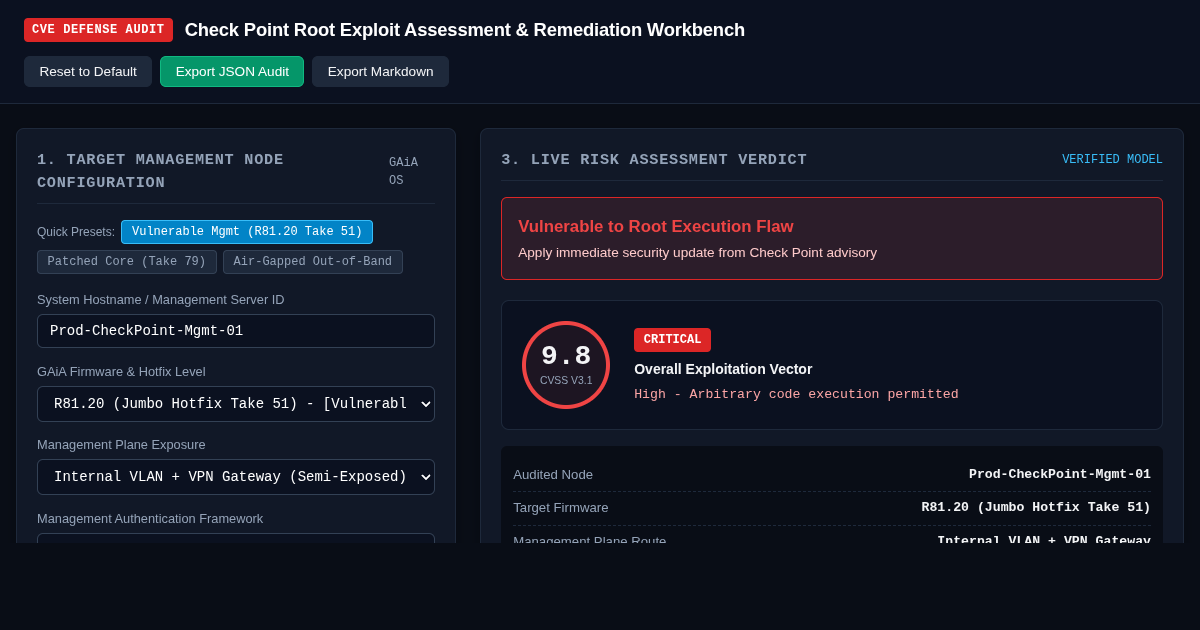The width and height of the screenshot is (1200, 630).
Task: Click Reset to Default button
Action: click(88, 72)
